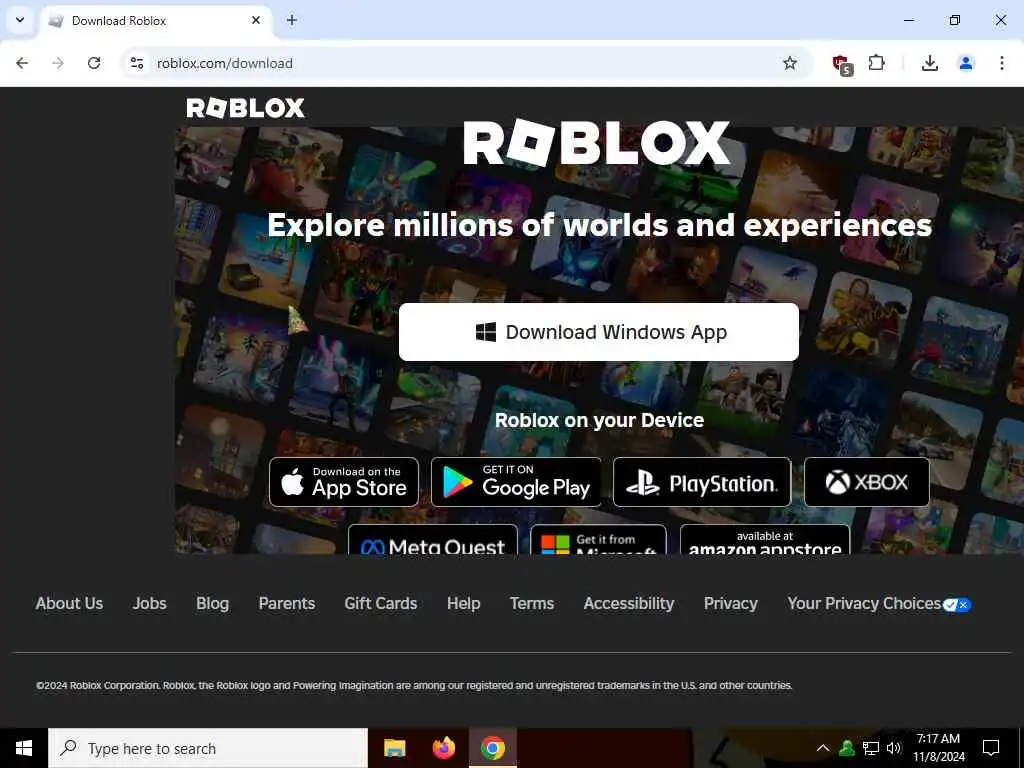Click the green user tray icon

click(847, 748)
